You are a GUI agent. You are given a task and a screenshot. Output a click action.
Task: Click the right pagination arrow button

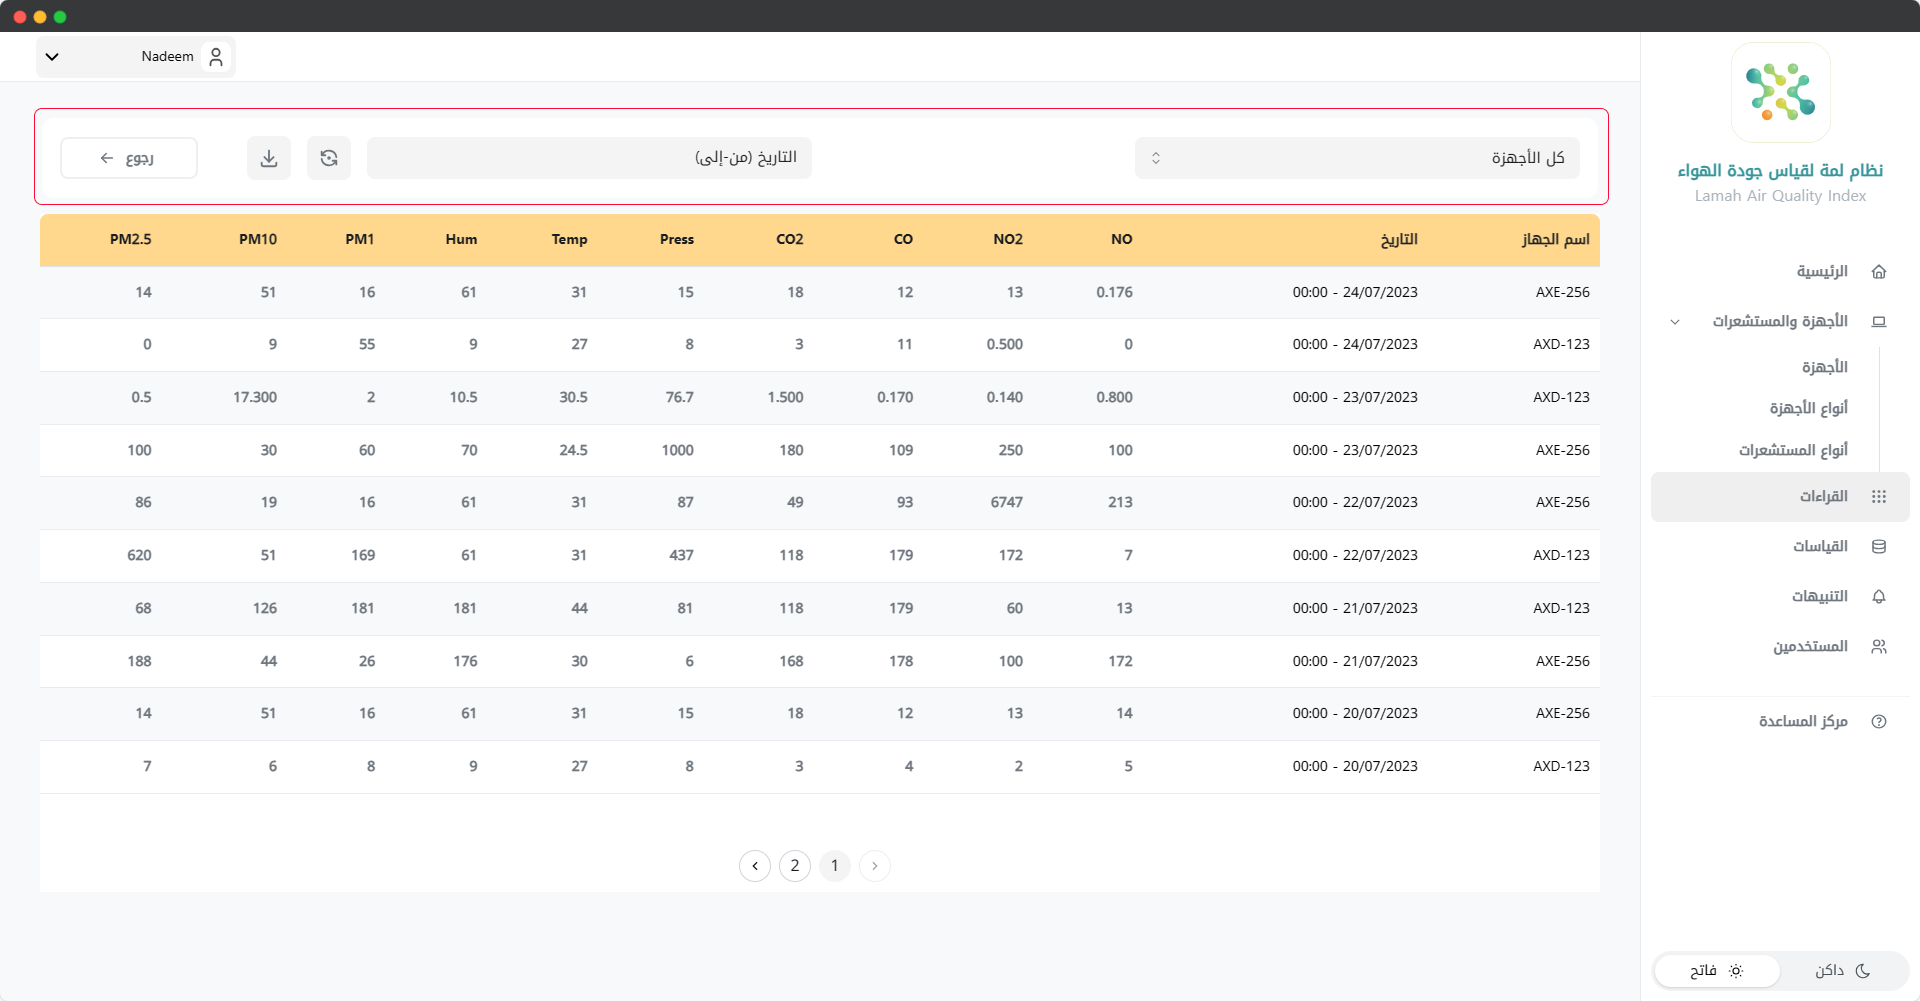tap(875, 866)
